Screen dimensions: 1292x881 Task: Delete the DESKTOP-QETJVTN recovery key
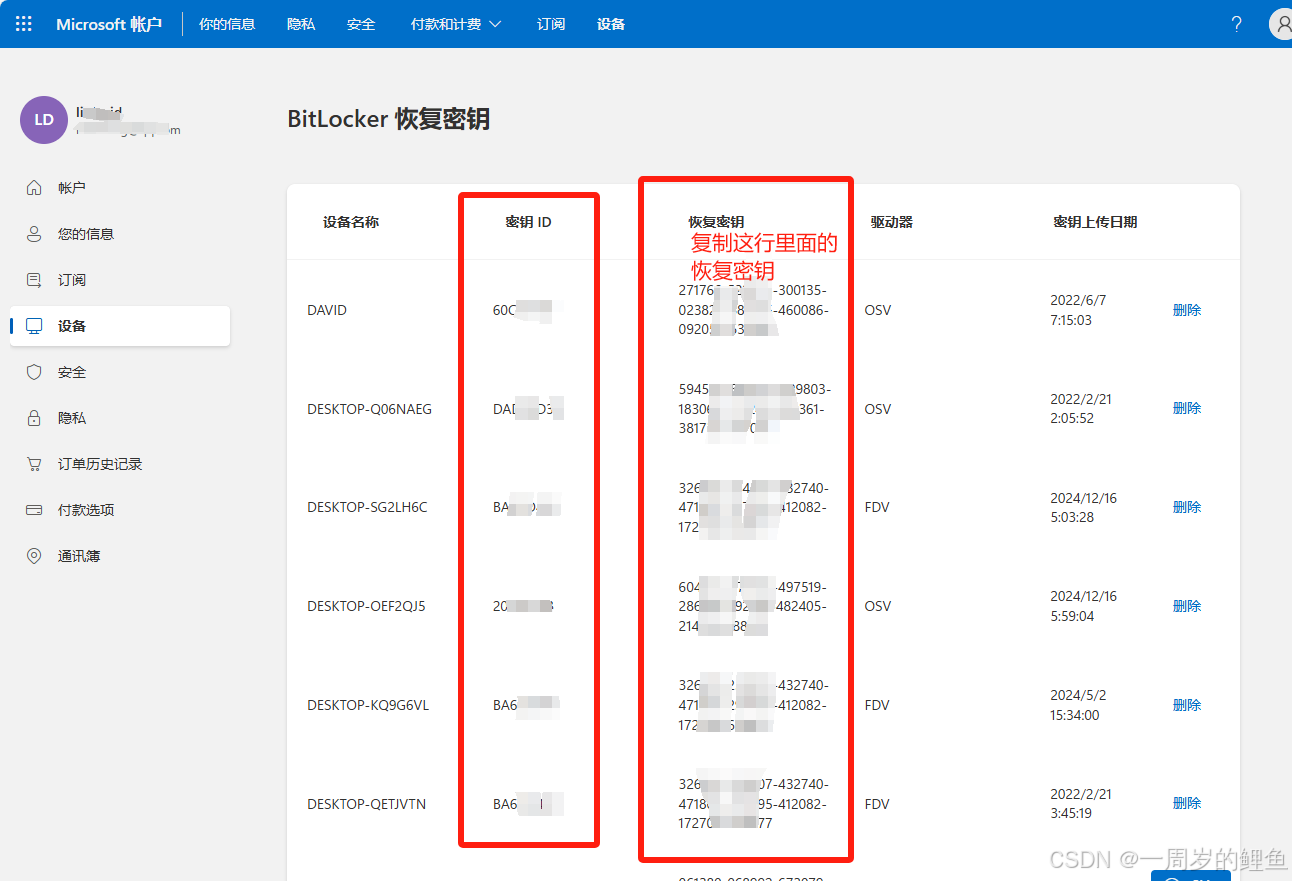click(x=1187, y=803)
